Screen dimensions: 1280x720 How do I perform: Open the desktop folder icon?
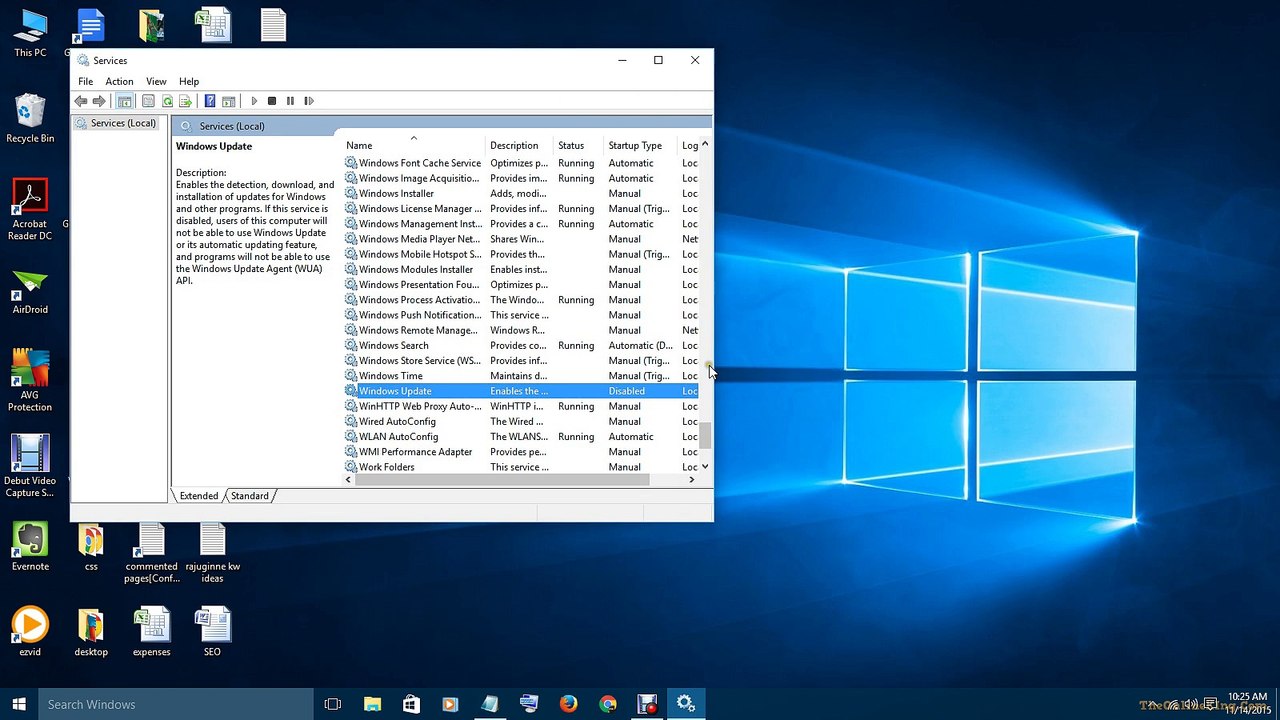(x=91, y=632)
